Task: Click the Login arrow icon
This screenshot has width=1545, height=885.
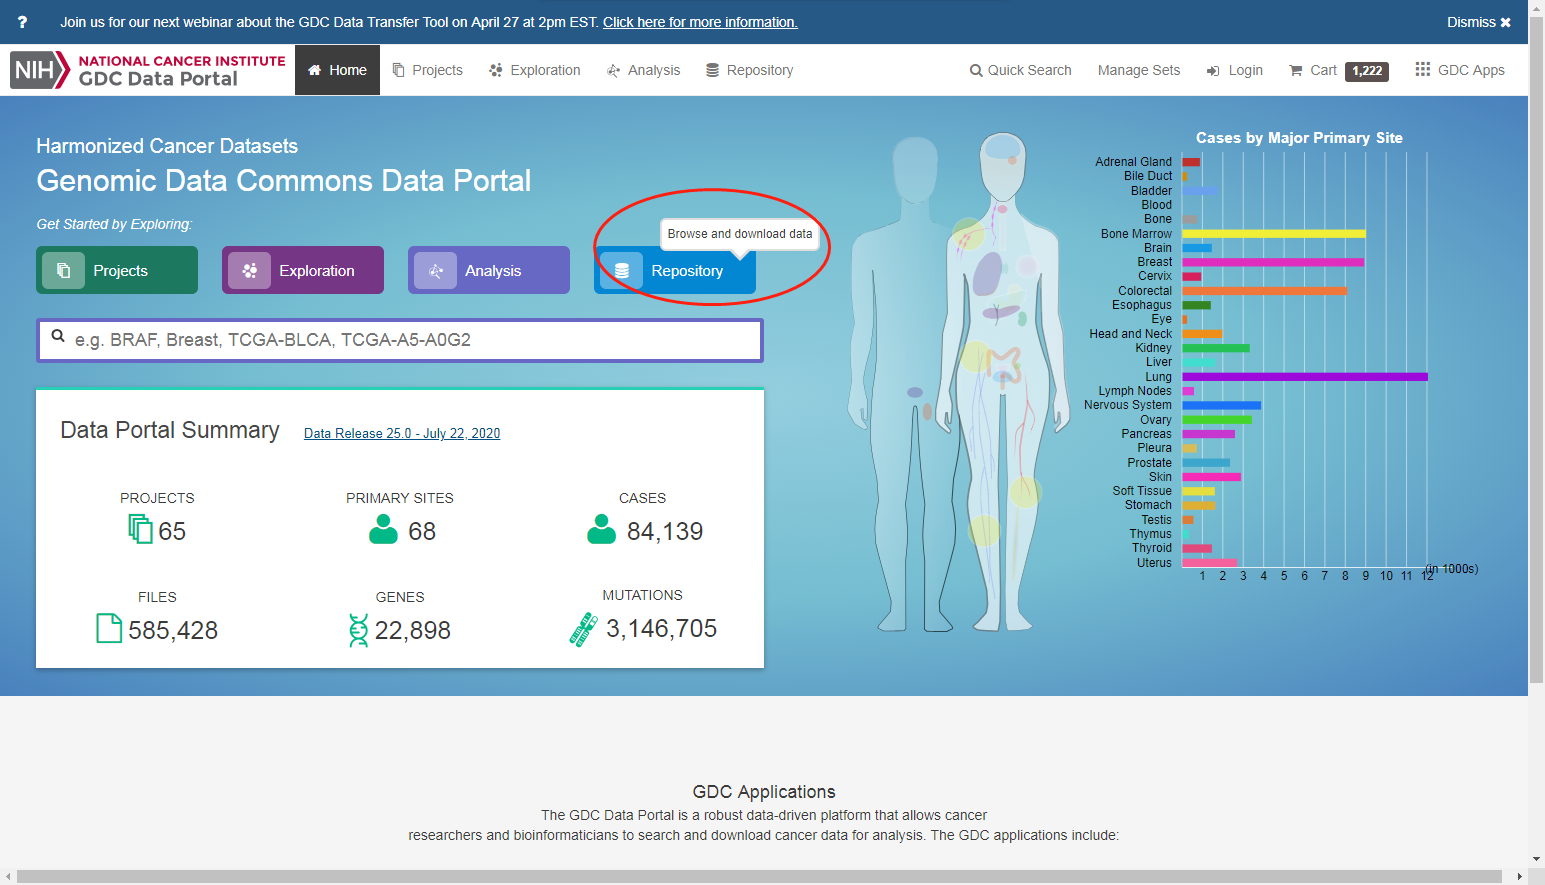Action: (x=1213, y=71)
